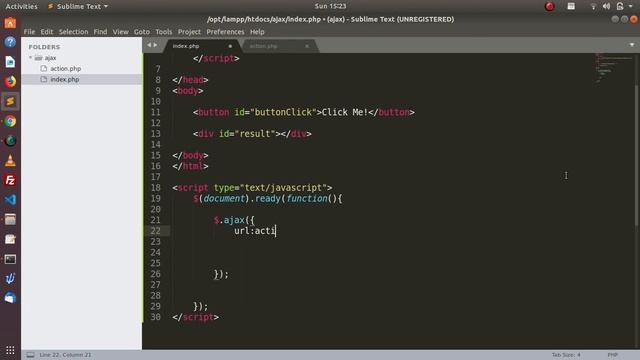The height and width of the screenshot is (360, 640).
Task: Open the tab list dropdown arrow
Action: pyautogui.click(x=631, y=45)
